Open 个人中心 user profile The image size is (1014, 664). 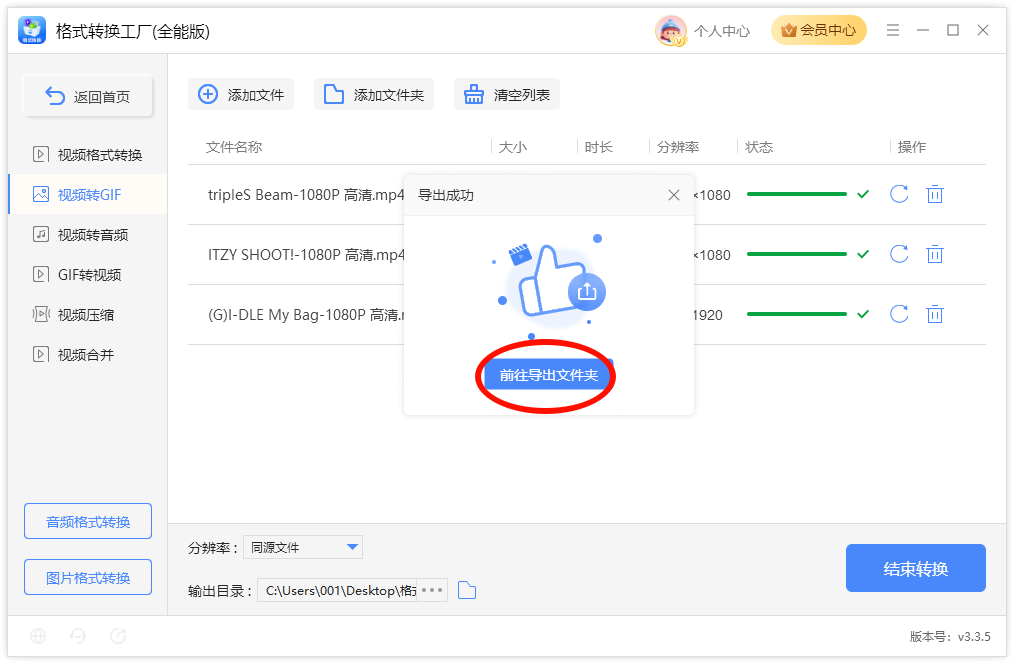(722, 31)
